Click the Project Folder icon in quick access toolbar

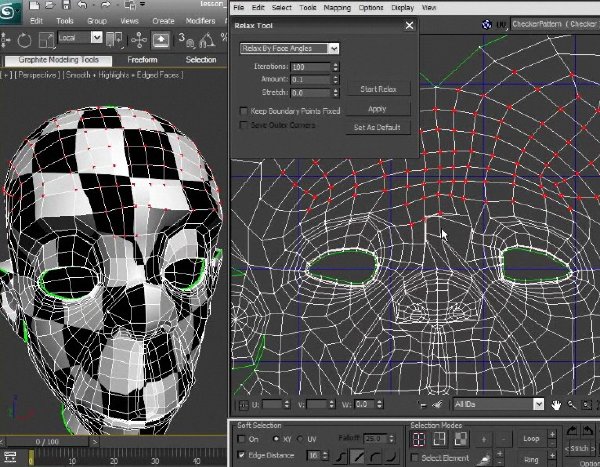tap(130, 5)
